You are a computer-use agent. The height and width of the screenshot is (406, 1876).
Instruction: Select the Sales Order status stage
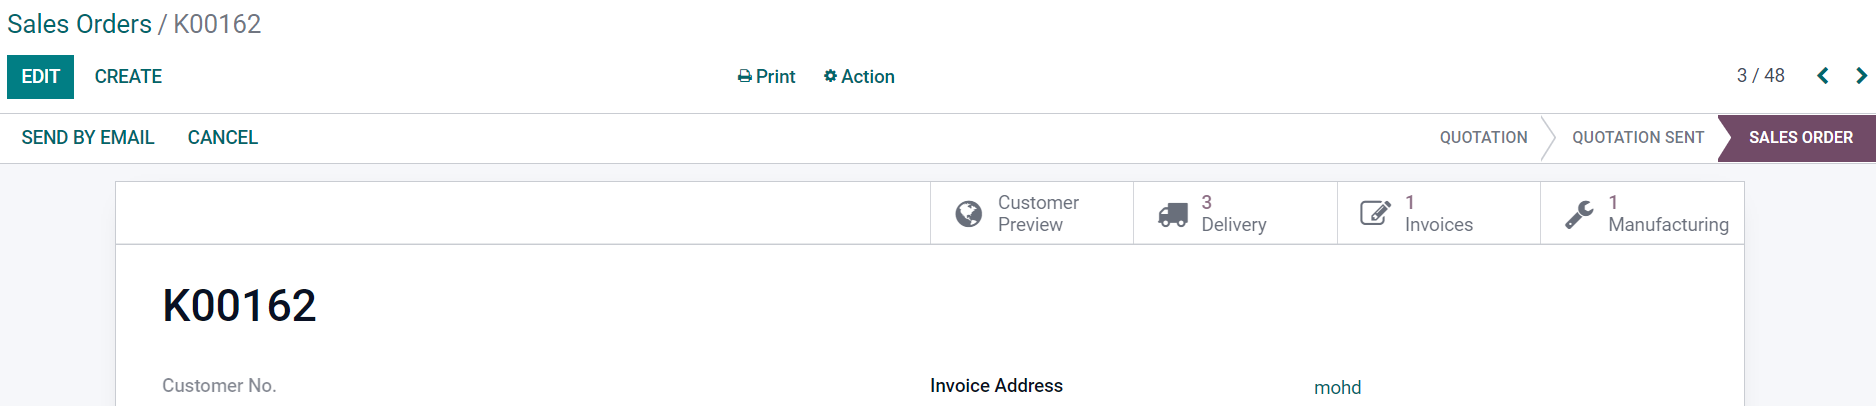pyautogui.click(x=1800, y=138)
